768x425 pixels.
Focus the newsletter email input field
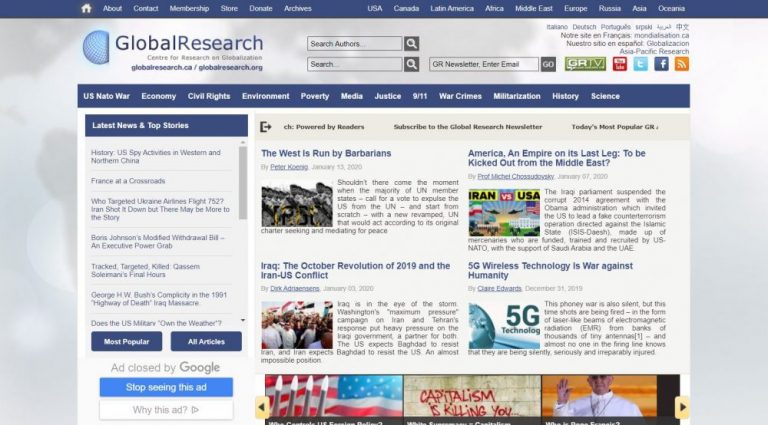[x=484, y=64]
